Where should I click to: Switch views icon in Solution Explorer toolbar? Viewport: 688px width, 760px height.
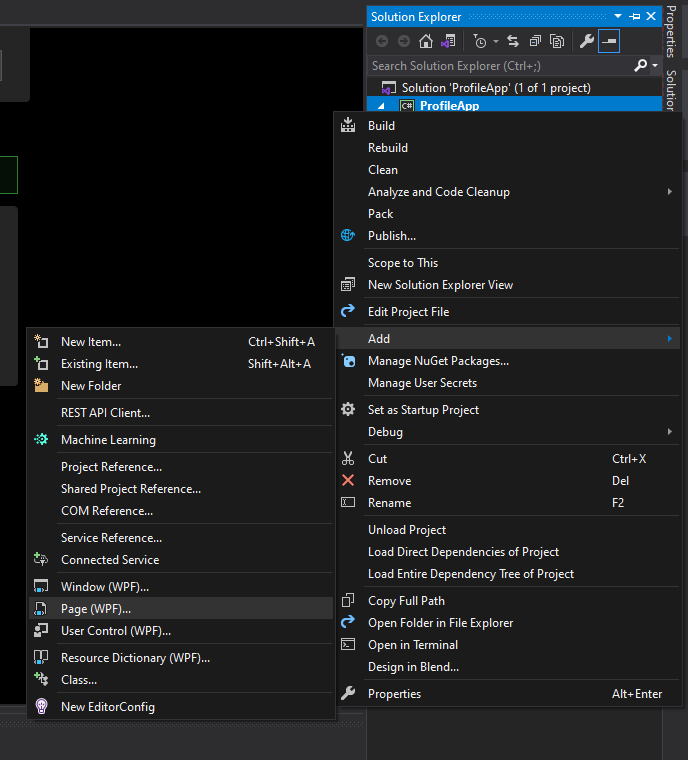(448, 41)
